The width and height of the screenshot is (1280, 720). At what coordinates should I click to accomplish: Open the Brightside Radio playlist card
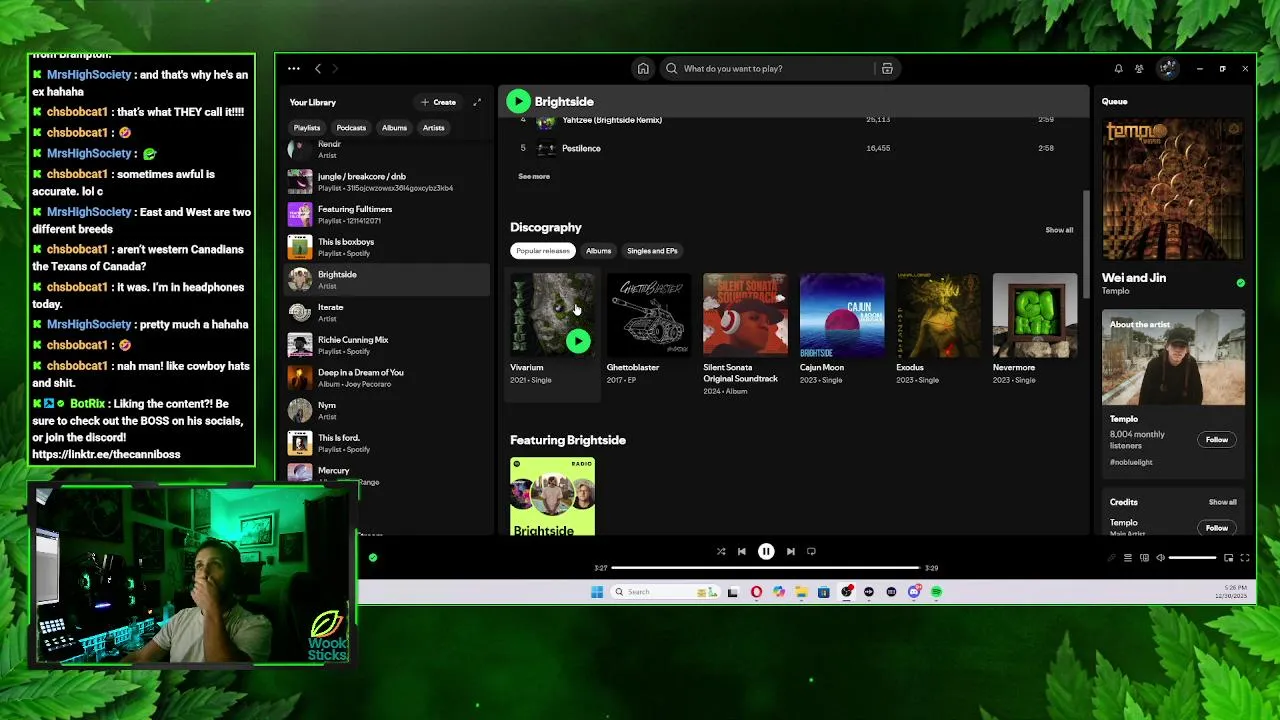click(552, 496)
